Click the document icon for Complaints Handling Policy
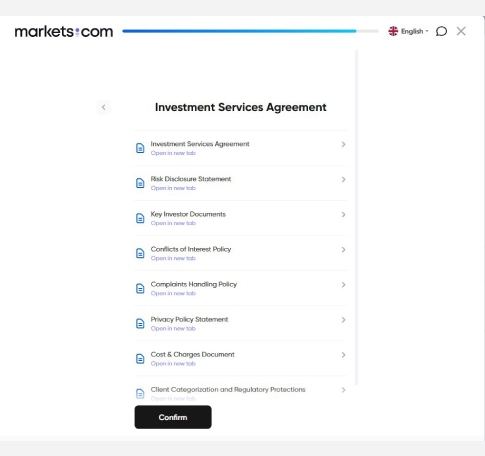Screen dimensions: 485x456 pos(140,288)
